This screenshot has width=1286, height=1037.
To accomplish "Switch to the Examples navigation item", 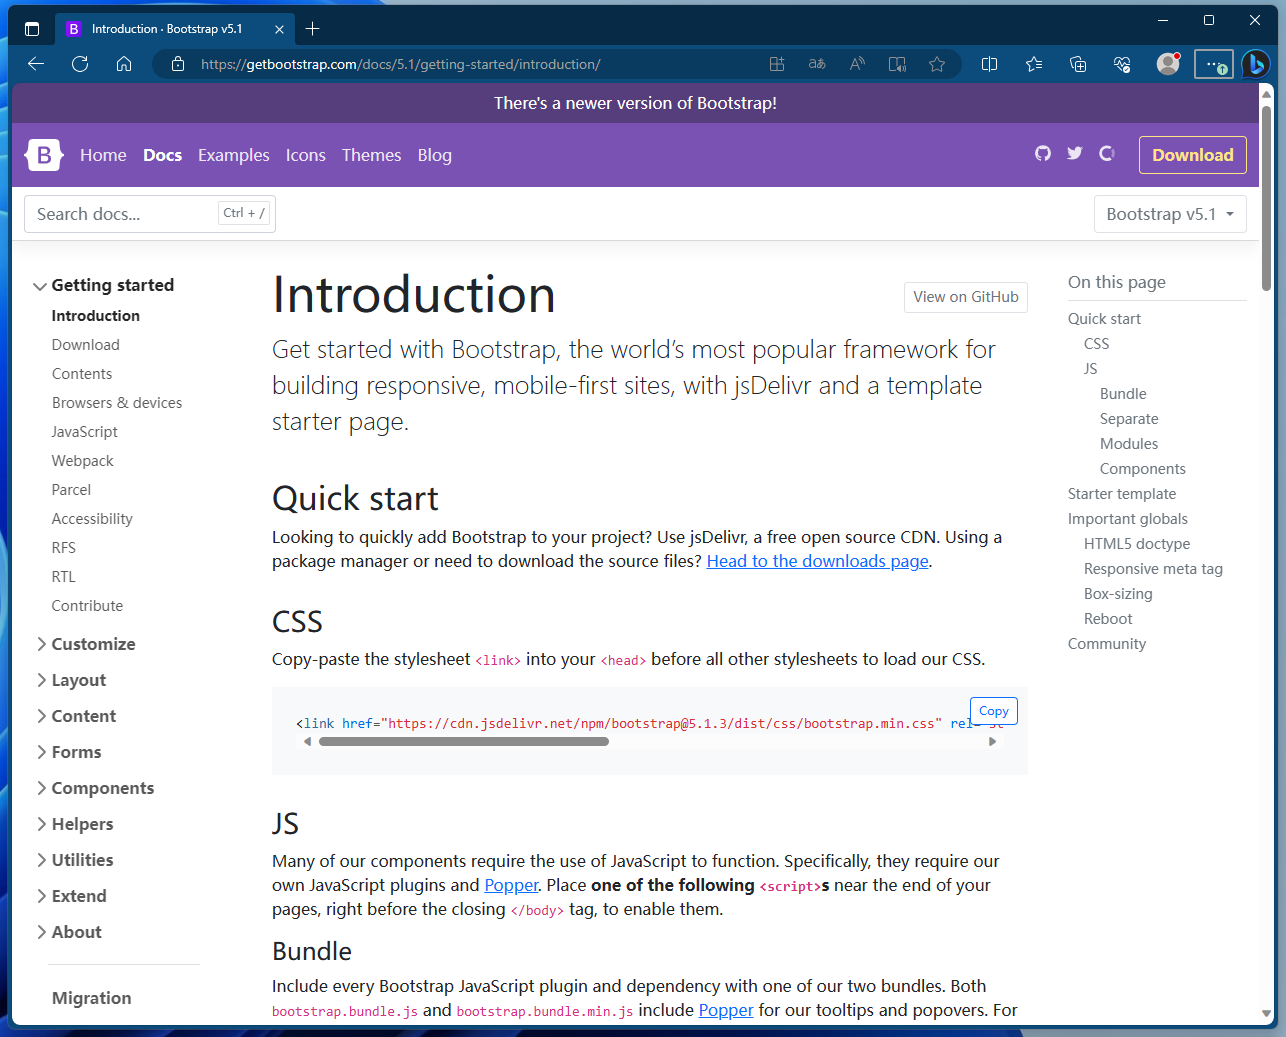I will [233, 155].
